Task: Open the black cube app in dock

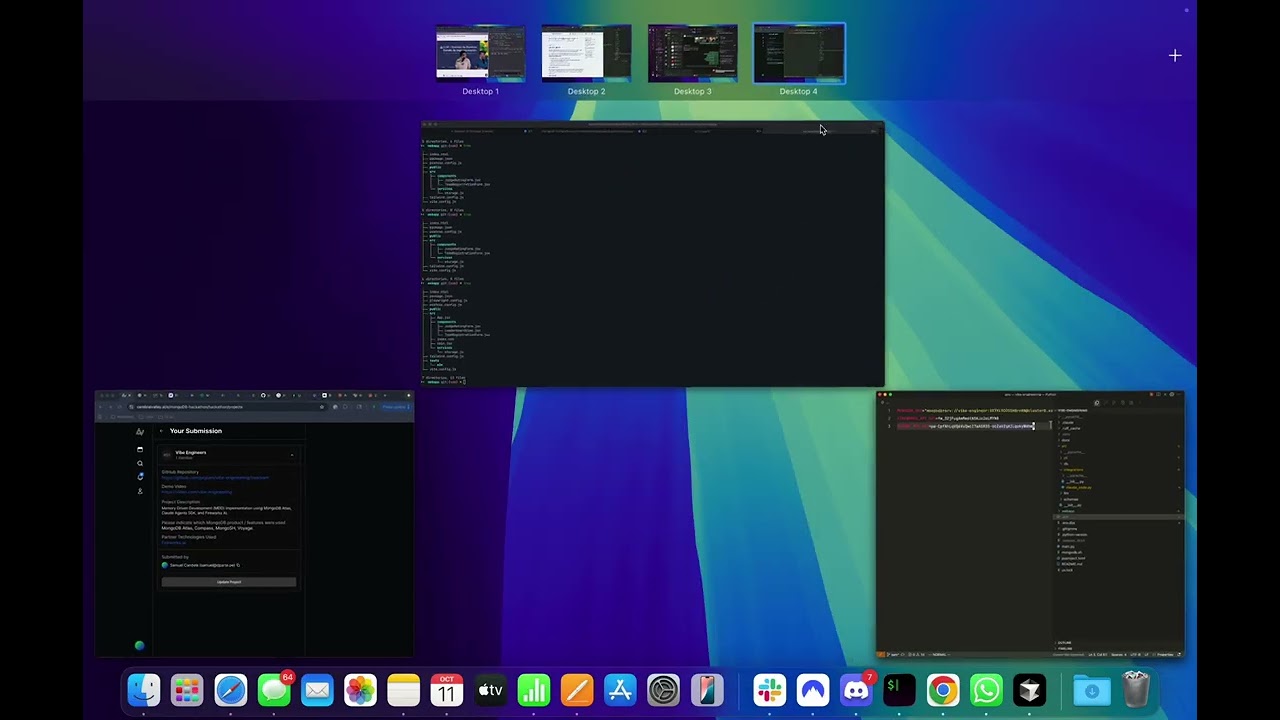Action: (1029, 690)
